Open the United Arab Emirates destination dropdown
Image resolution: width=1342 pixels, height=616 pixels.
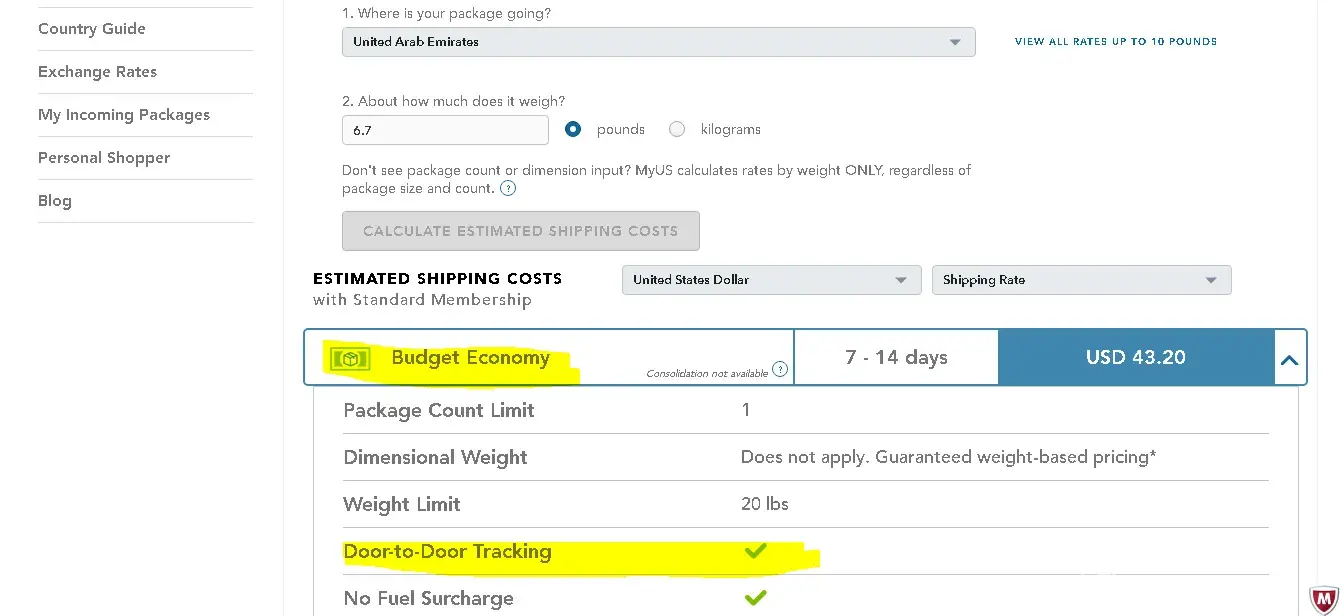658,42
